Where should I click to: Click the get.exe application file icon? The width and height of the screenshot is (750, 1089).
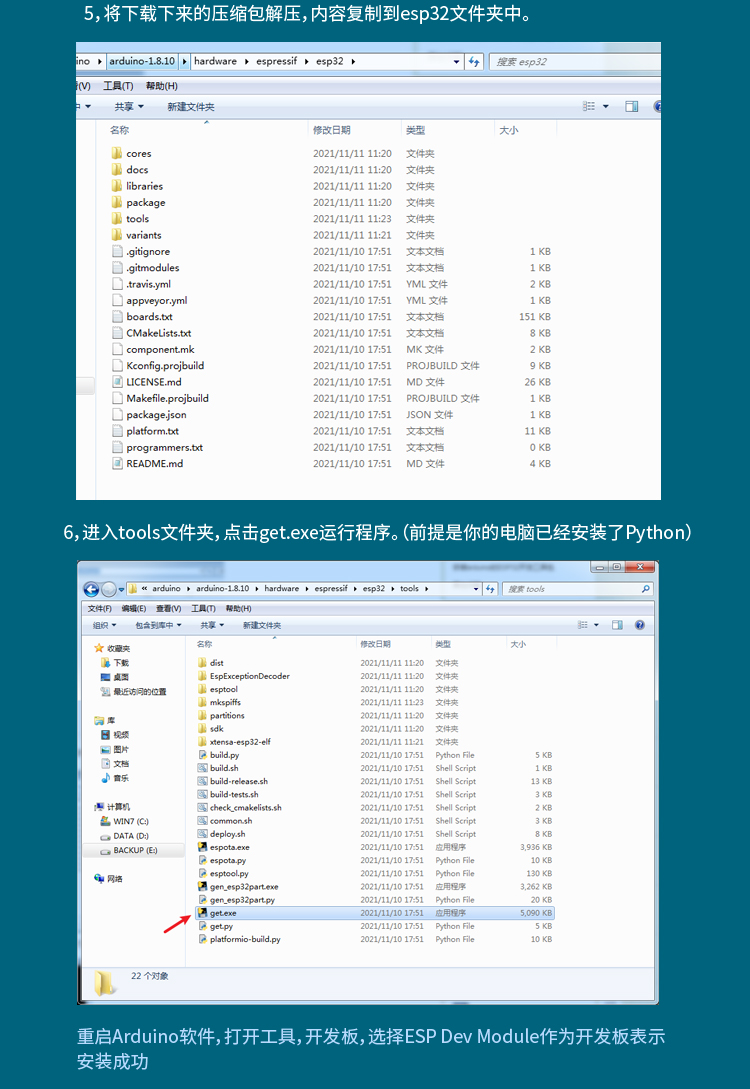click(x=202, y=913)
